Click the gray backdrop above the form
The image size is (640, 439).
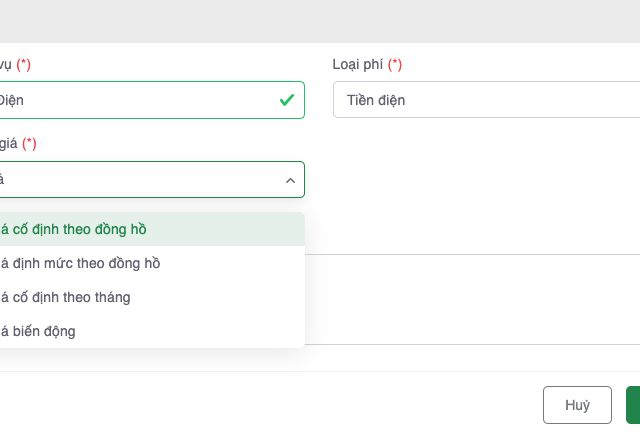(x=320, y=20)
